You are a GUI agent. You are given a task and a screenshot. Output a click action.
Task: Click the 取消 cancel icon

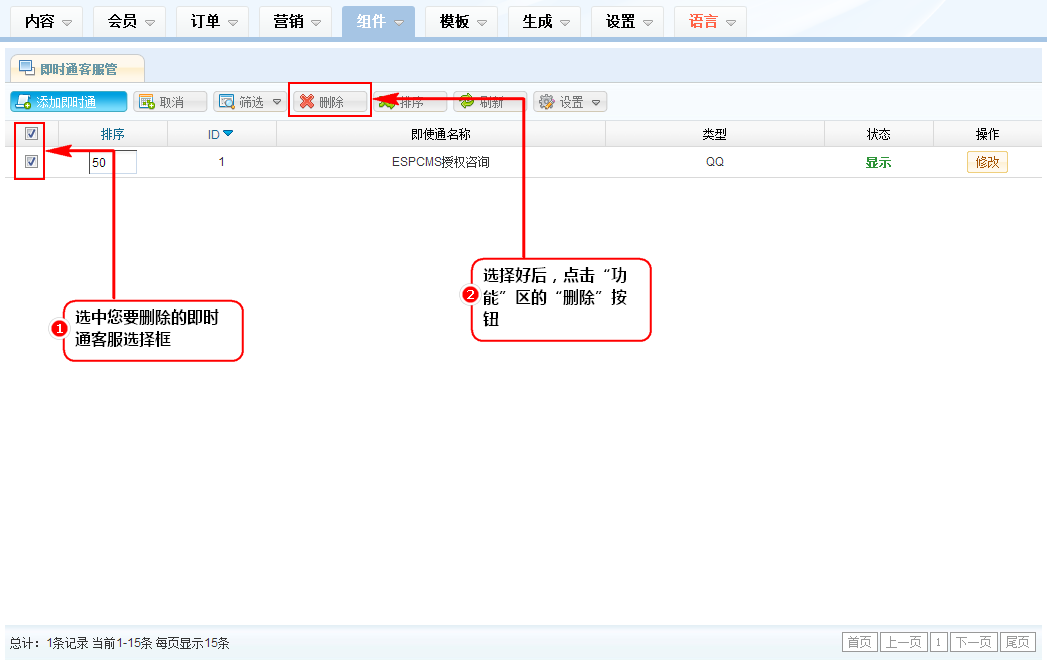click(146, 102)
